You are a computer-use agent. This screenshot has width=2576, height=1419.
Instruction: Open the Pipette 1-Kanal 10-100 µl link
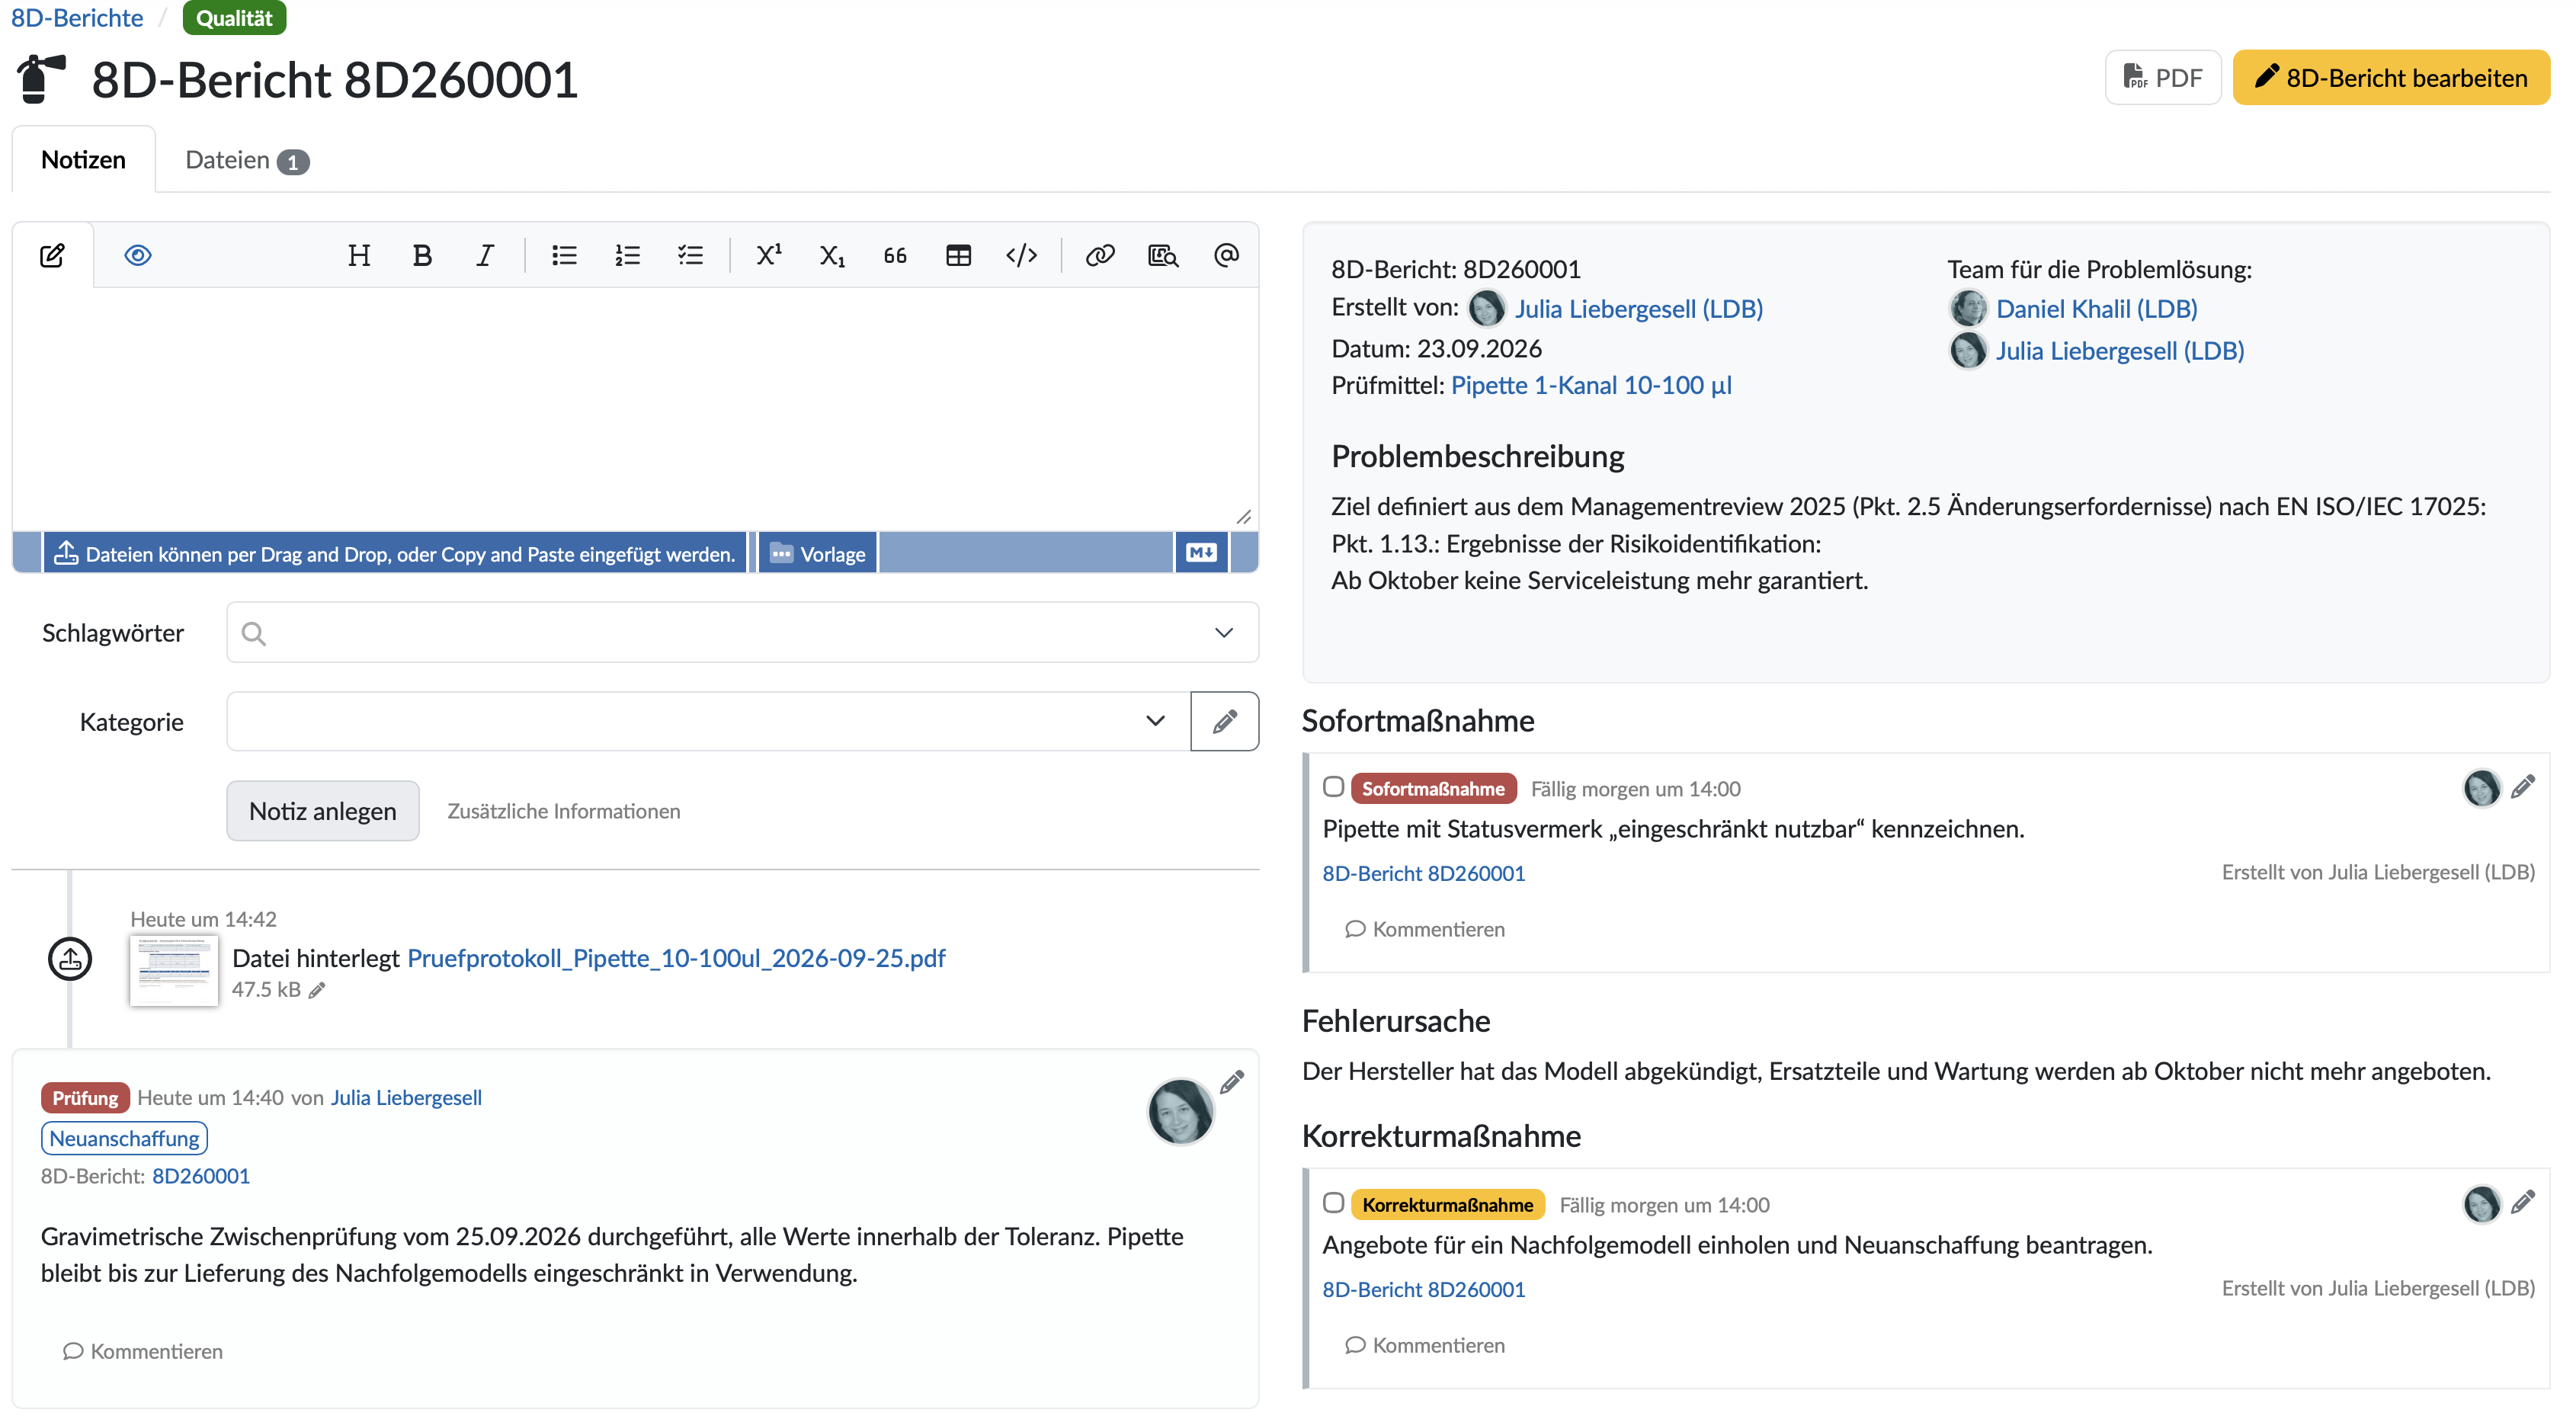1591,385
